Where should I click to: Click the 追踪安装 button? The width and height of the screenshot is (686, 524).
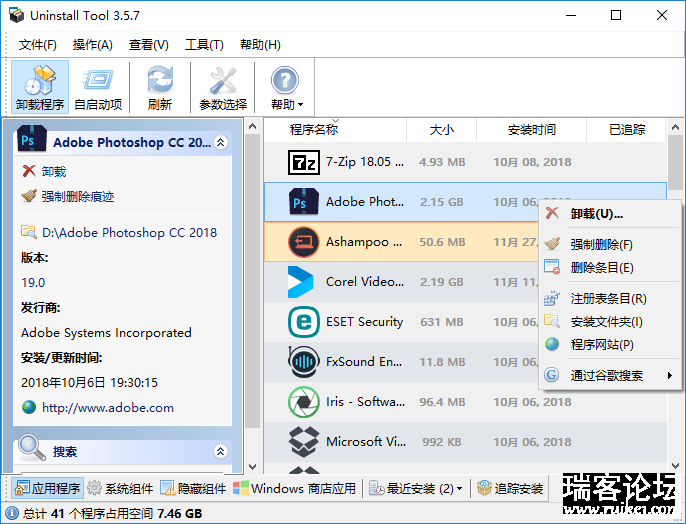510,488
